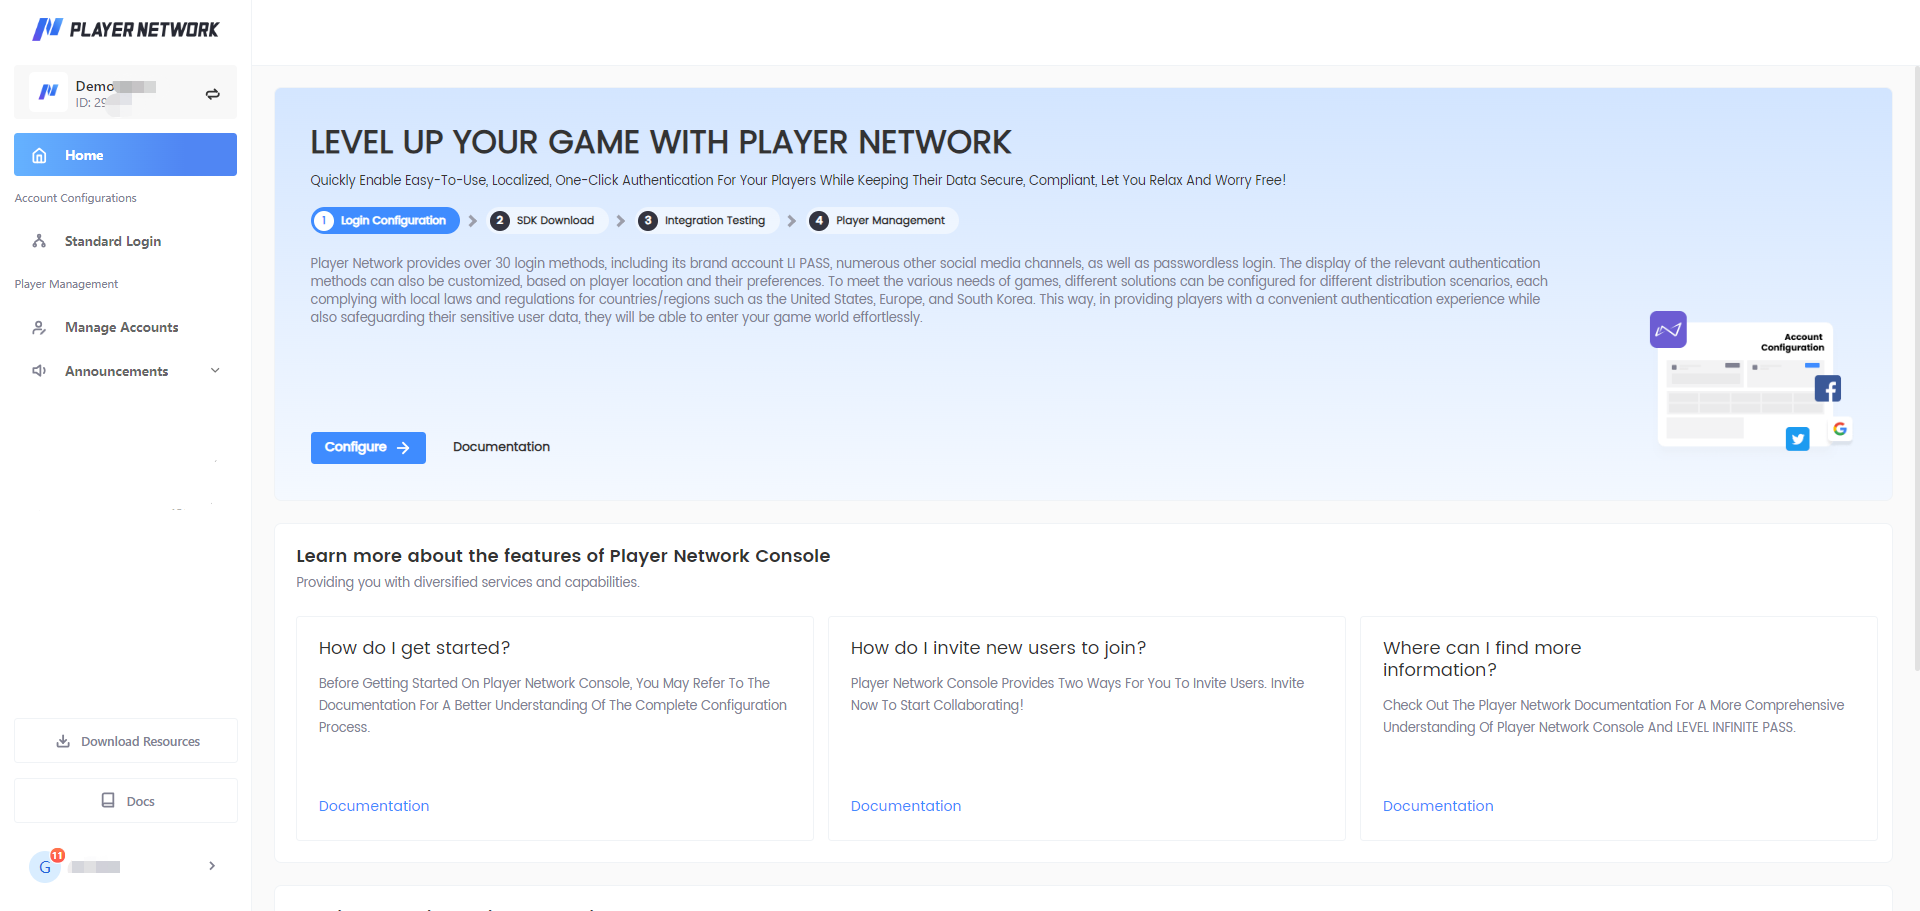This screenshot has width=1920, height=911.
Task: Open the Docs button in sidebar
Action: click(x=126, y=801)
